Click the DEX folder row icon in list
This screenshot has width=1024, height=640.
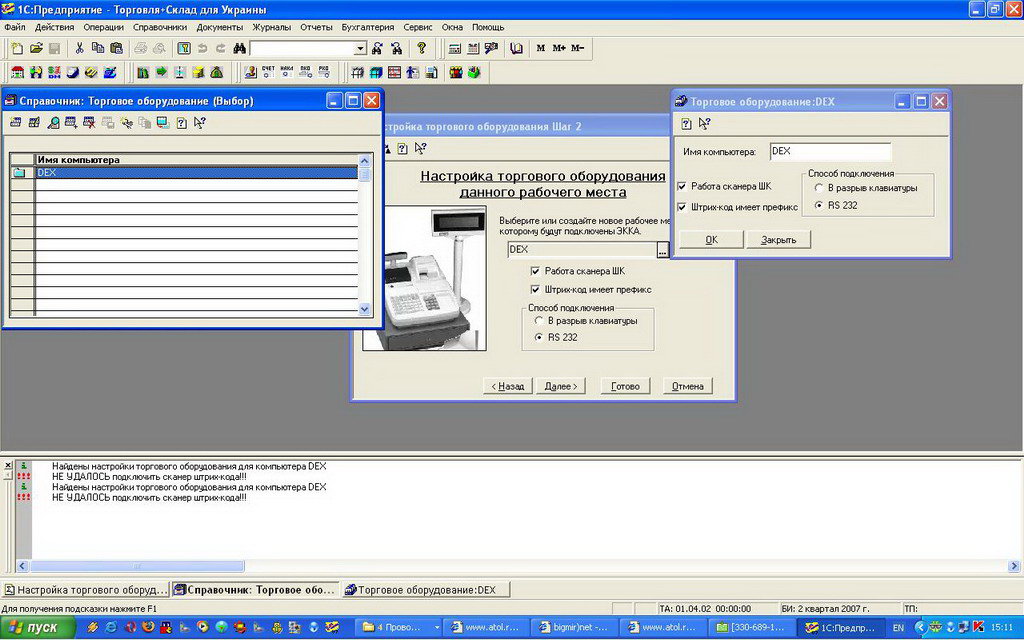coord(21,173)
